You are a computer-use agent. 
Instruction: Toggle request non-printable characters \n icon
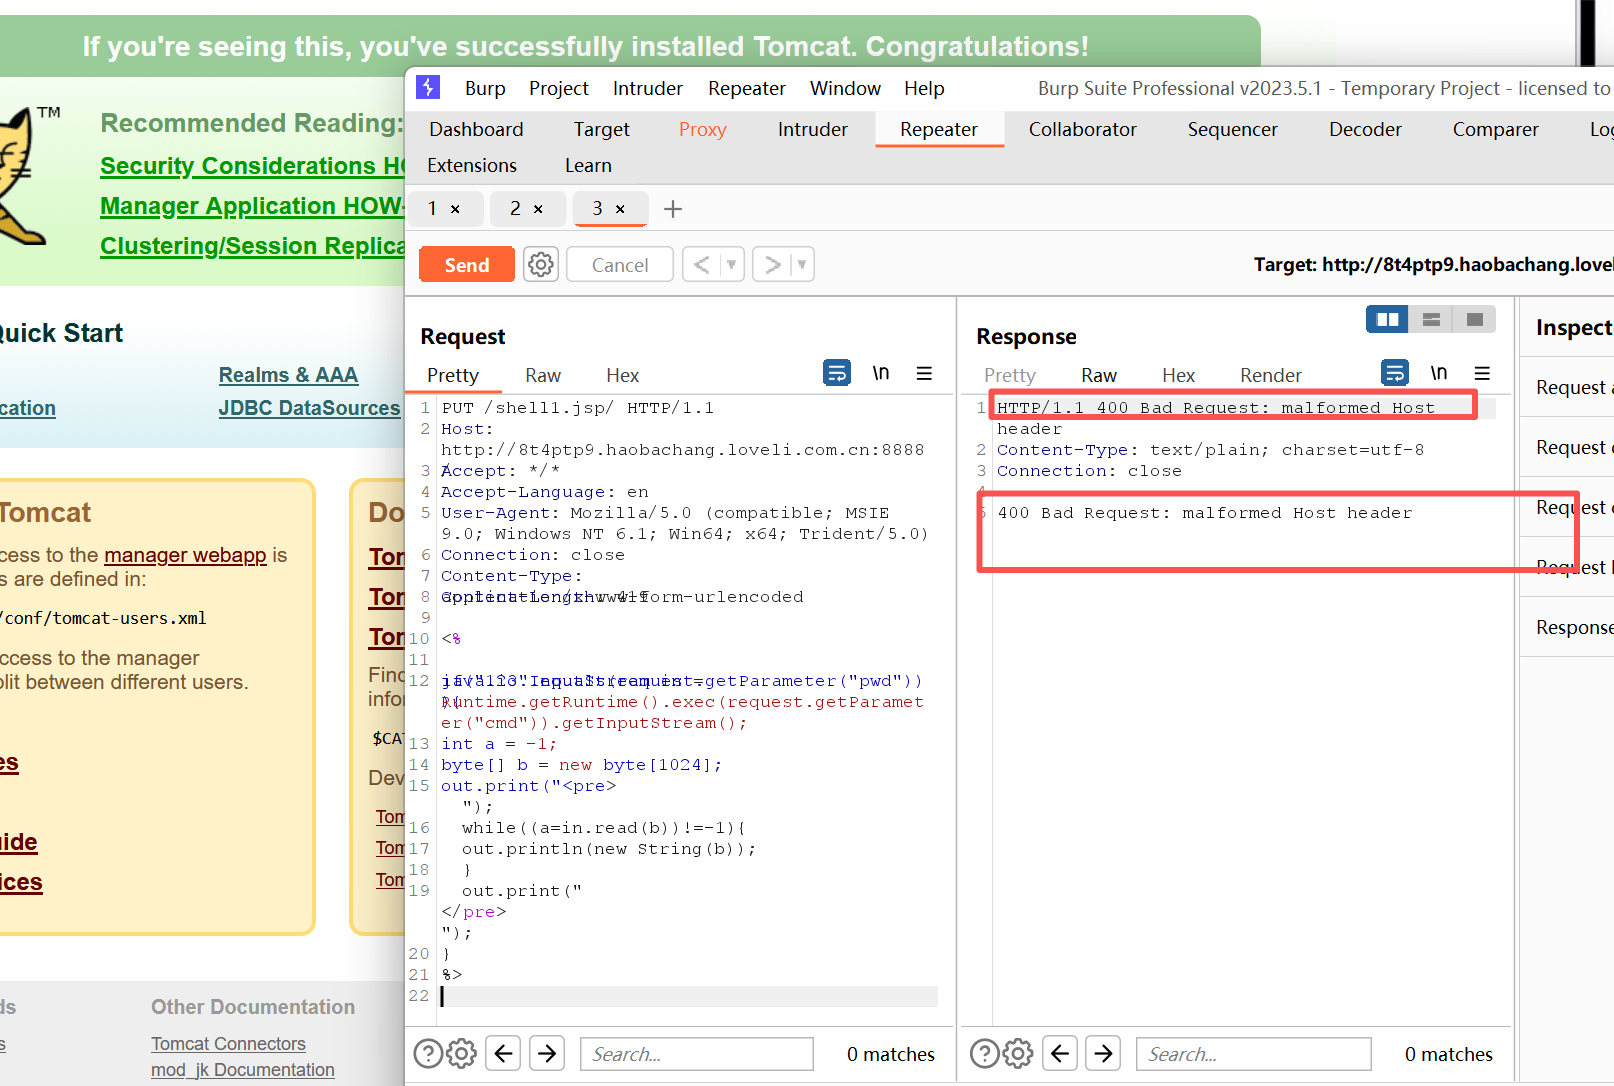[x=881, y=373]
